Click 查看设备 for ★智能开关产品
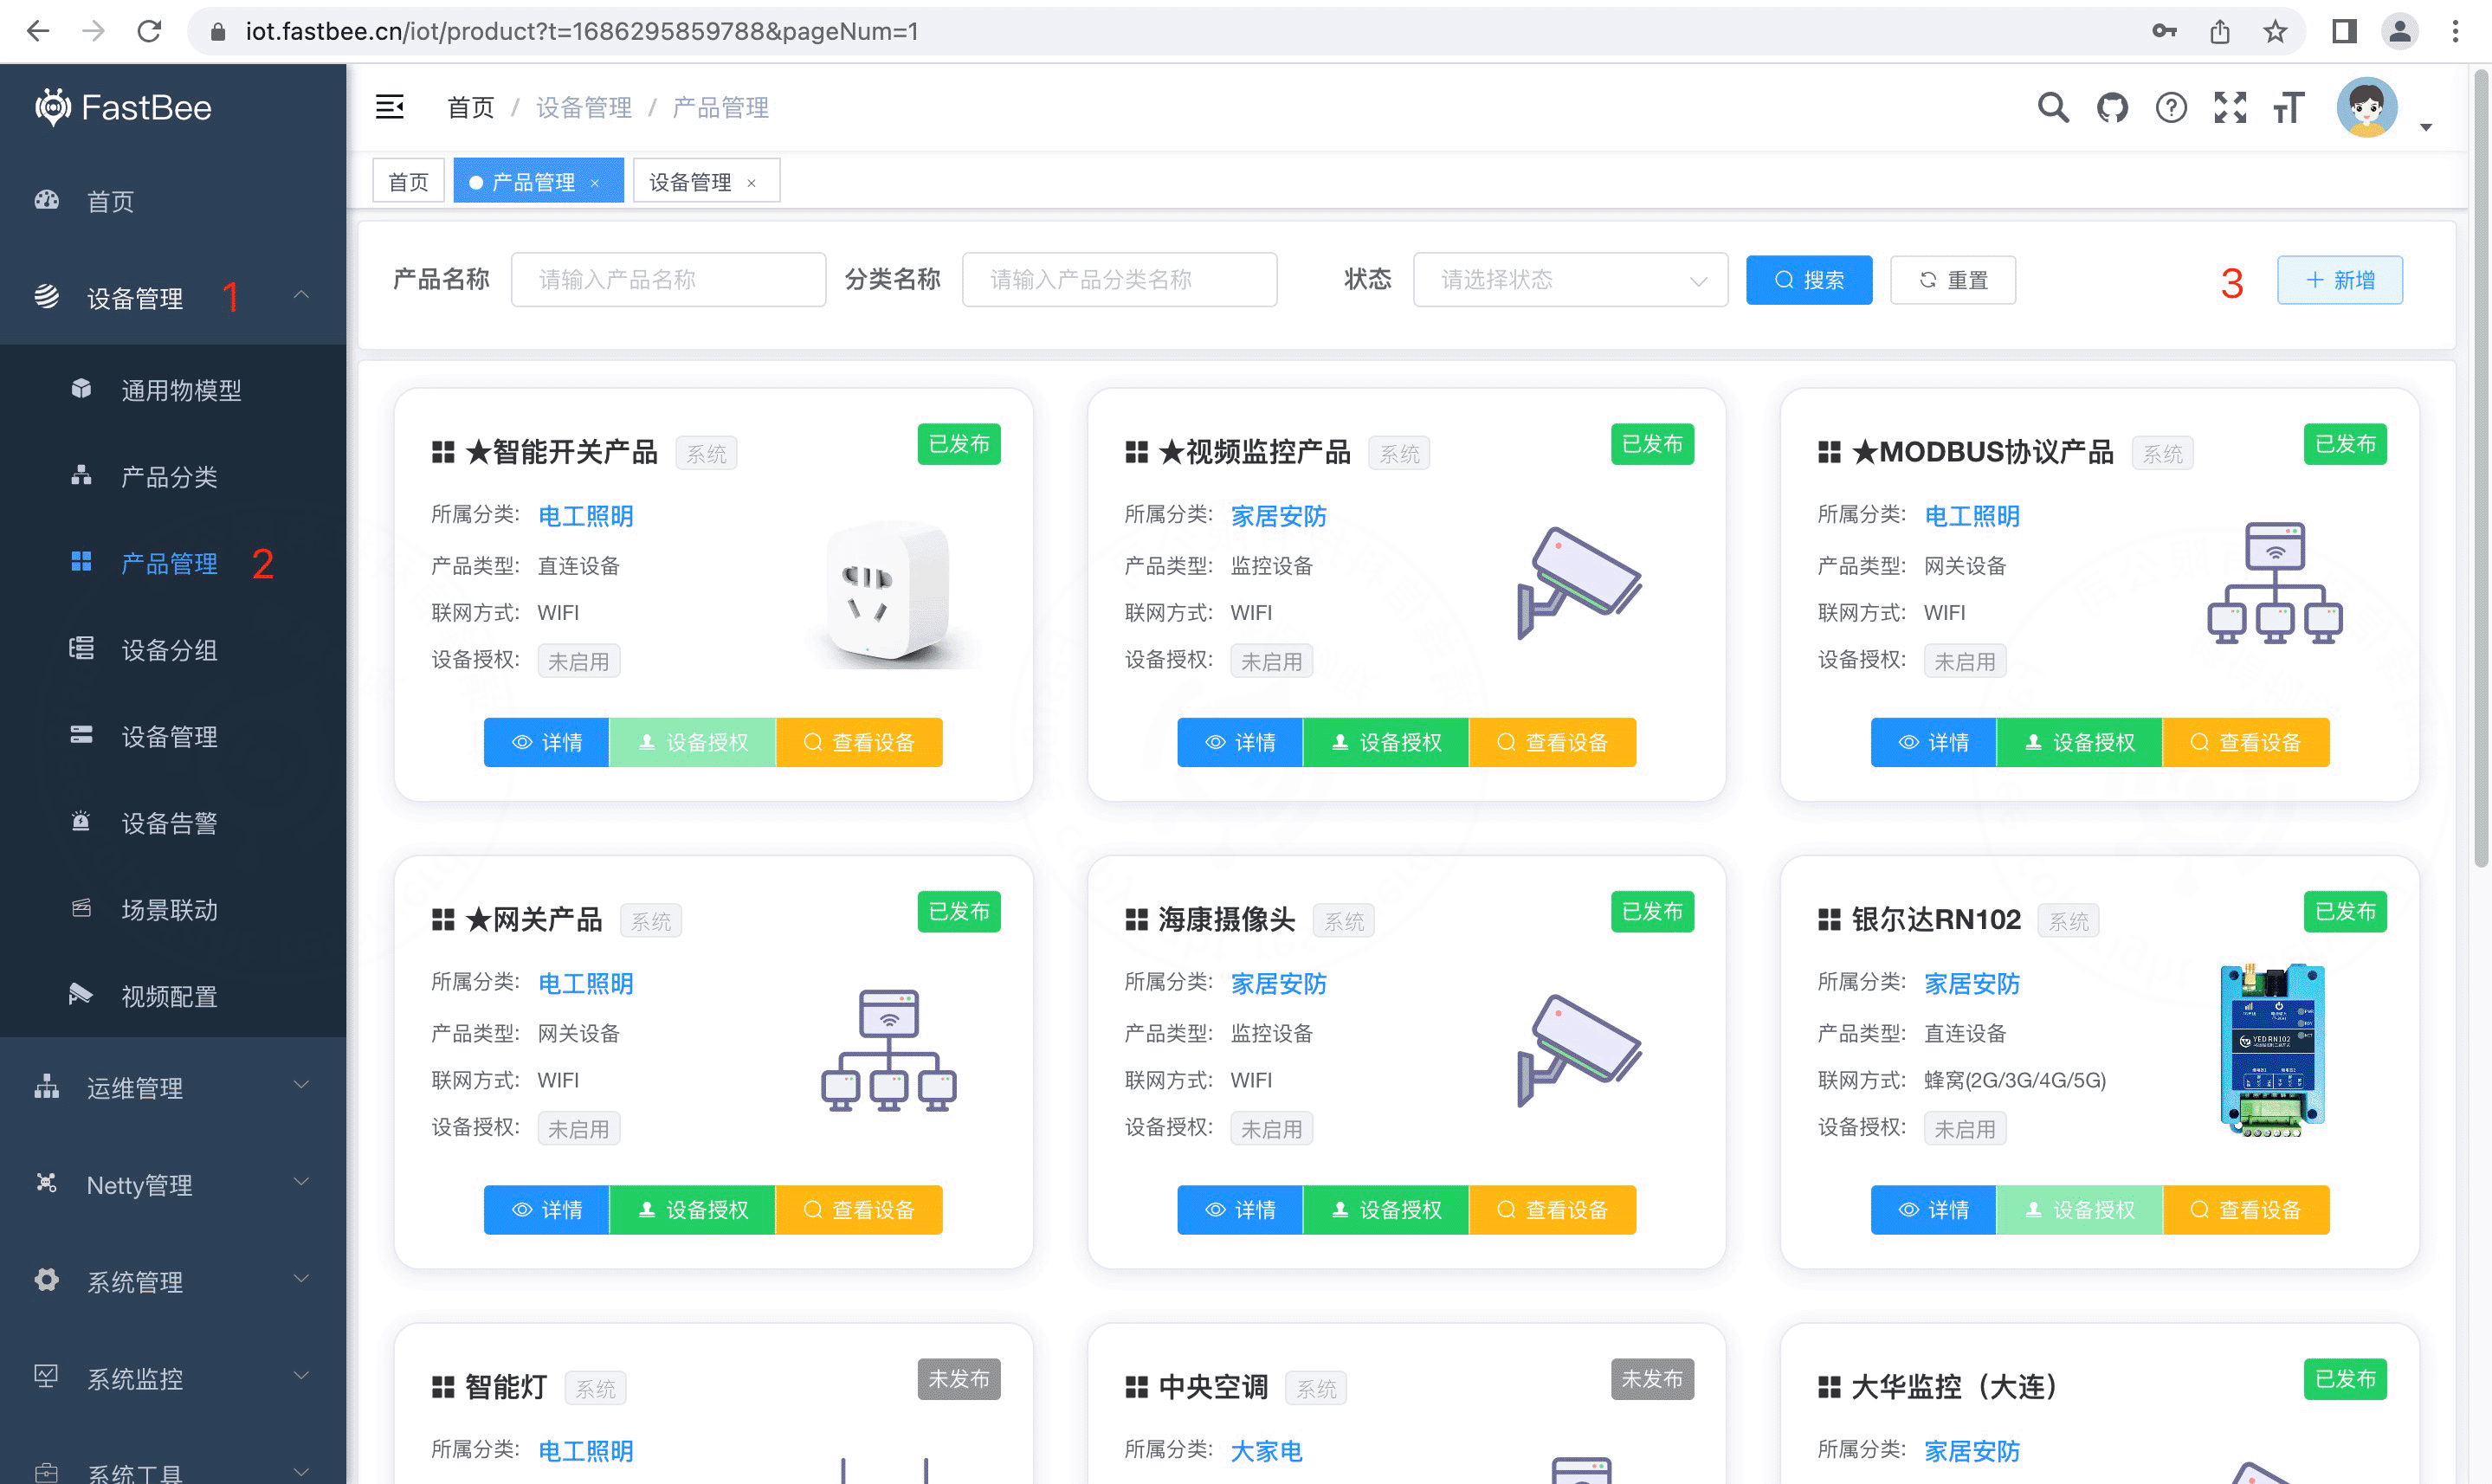2492x1484 pixels. [x=859, y=742]
